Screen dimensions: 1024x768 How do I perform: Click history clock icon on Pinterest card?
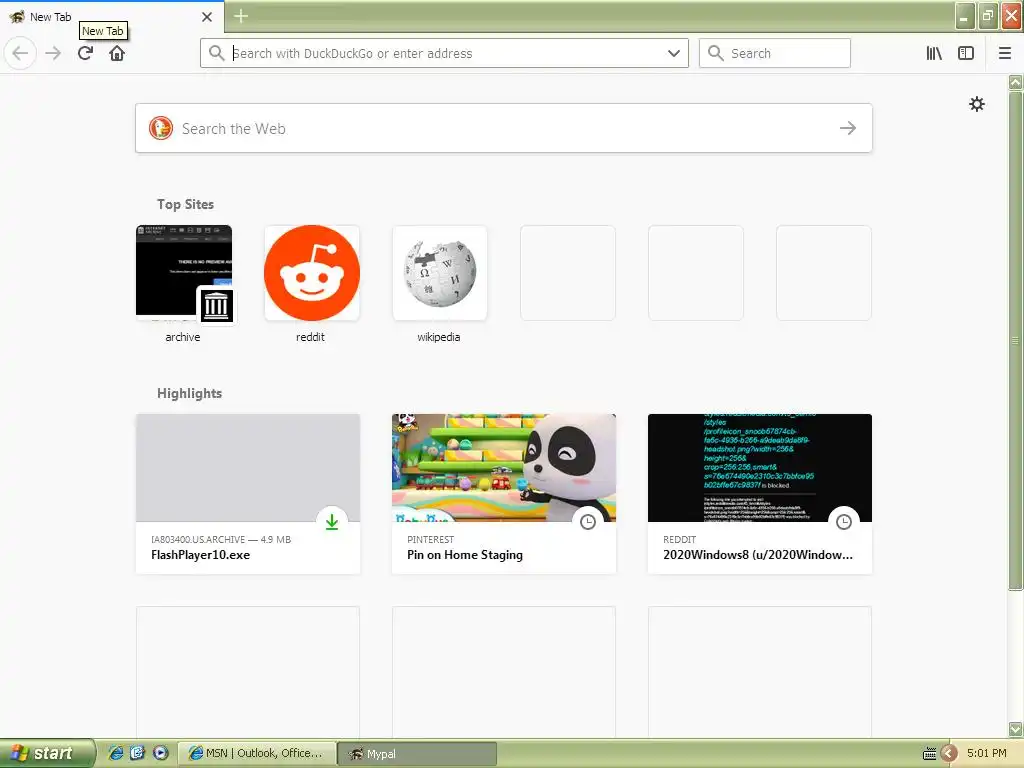tap(588, 522)
